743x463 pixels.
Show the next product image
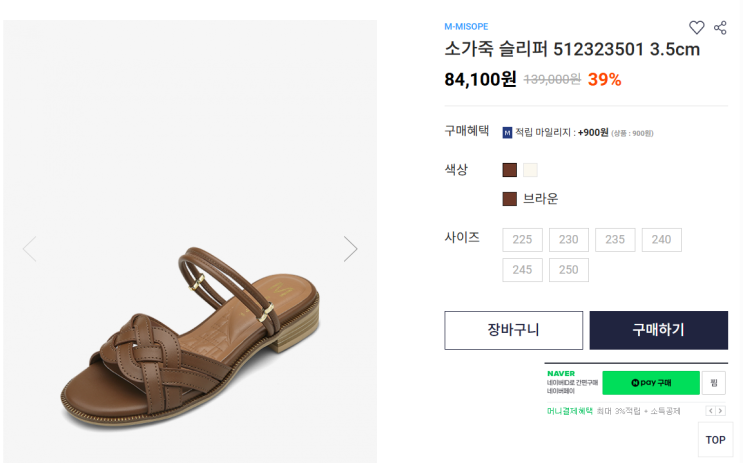(350, 249)
